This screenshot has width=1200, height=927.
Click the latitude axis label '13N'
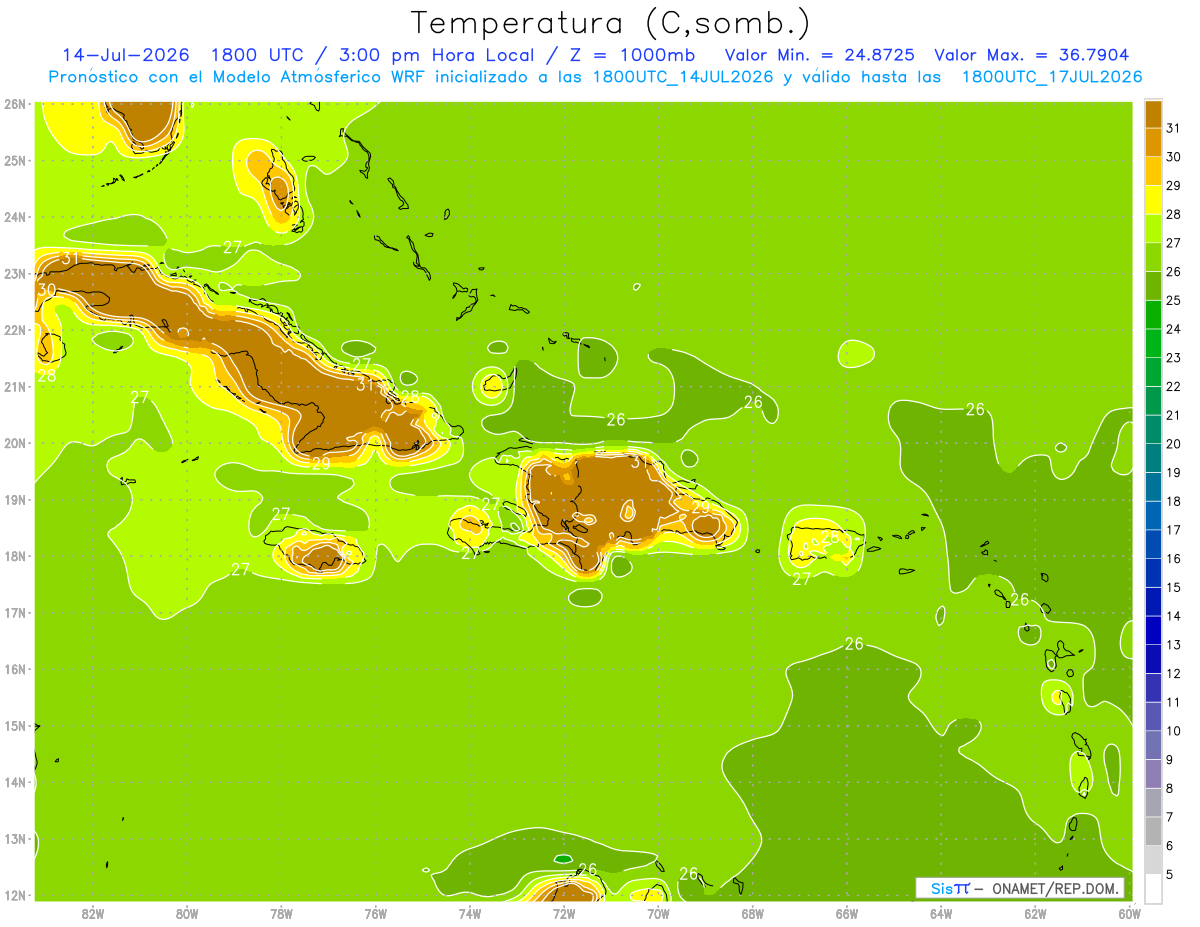[x=14, y=838]
